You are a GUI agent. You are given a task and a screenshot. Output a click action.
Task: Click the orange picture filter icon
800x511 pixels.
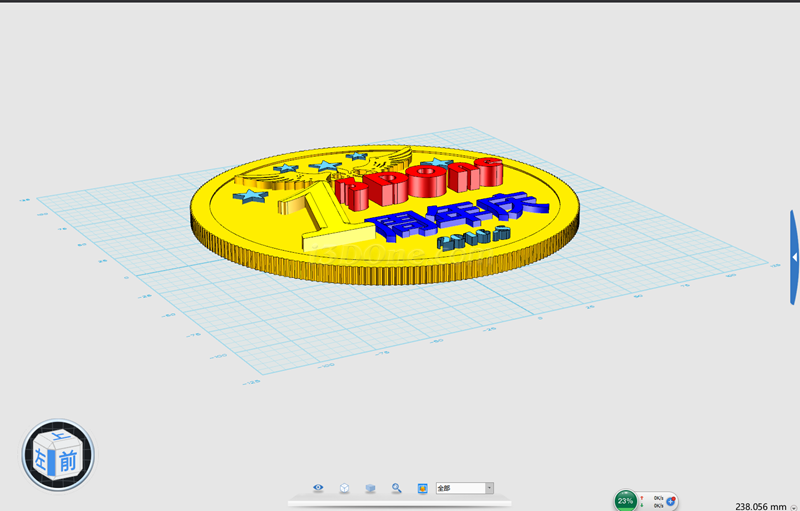coord(422,488)
